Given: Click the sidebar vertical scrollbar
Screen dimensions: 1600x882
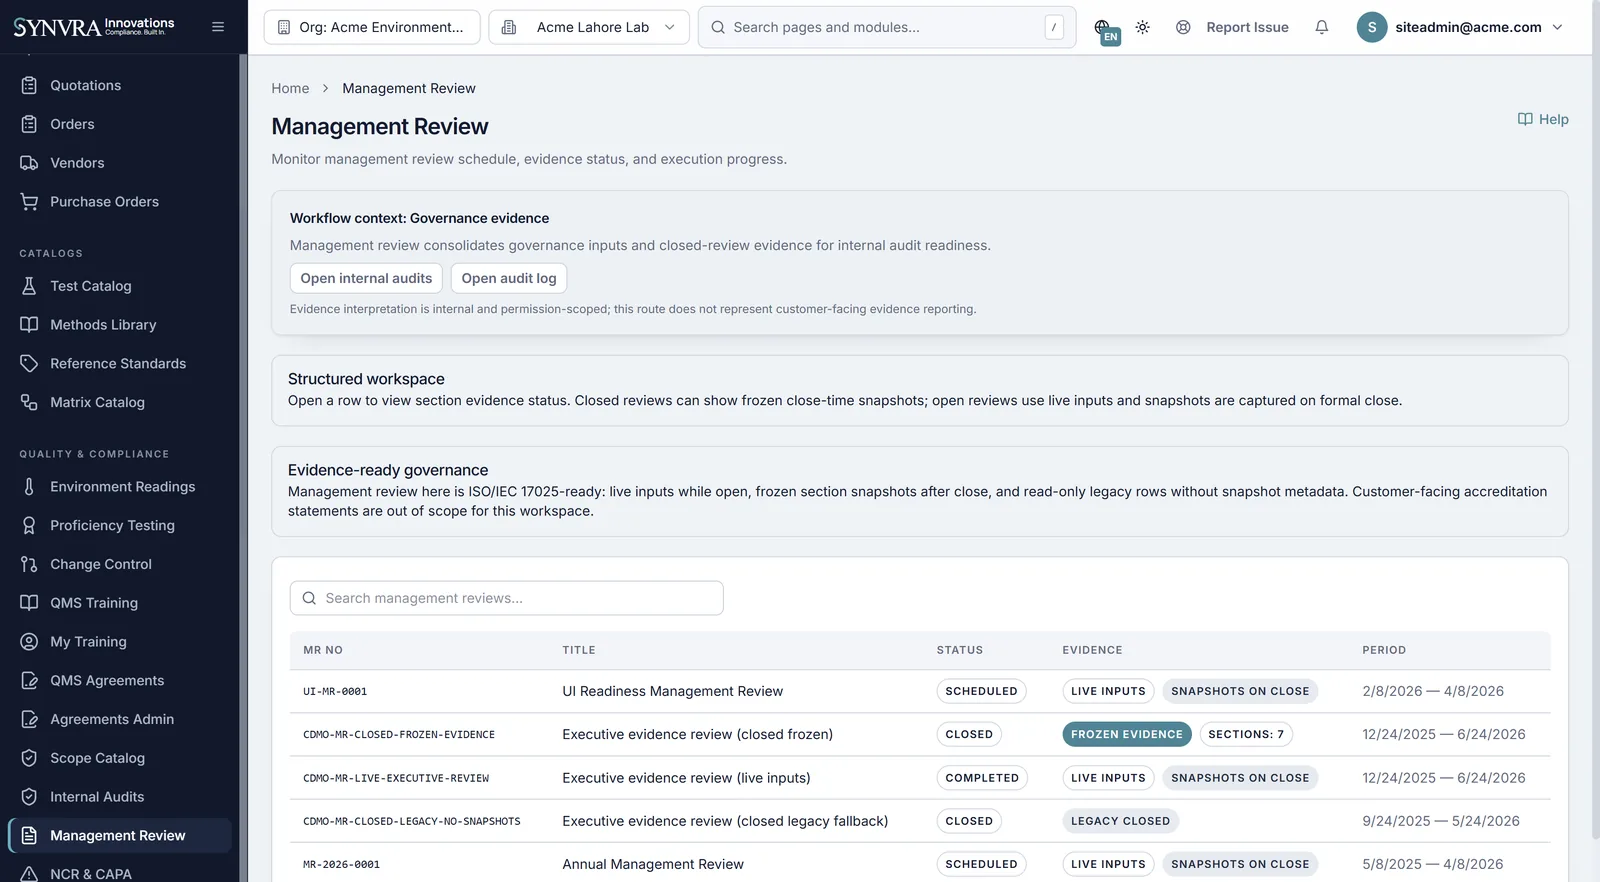Looking at the screenshot, I should (243, 468).
